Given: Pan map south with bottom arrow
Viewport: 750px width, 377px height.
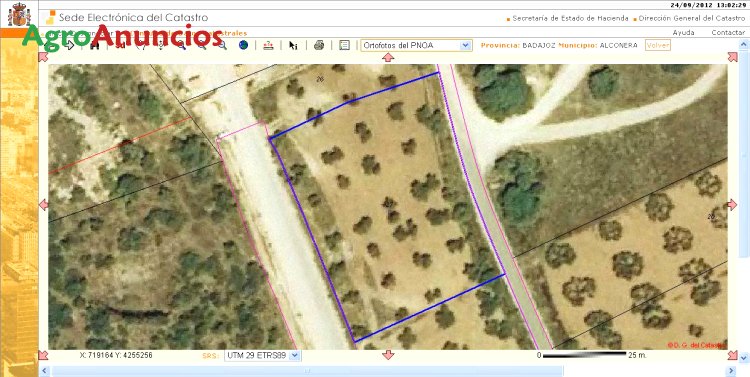Looking at the screenshot, I should point(388,355).
